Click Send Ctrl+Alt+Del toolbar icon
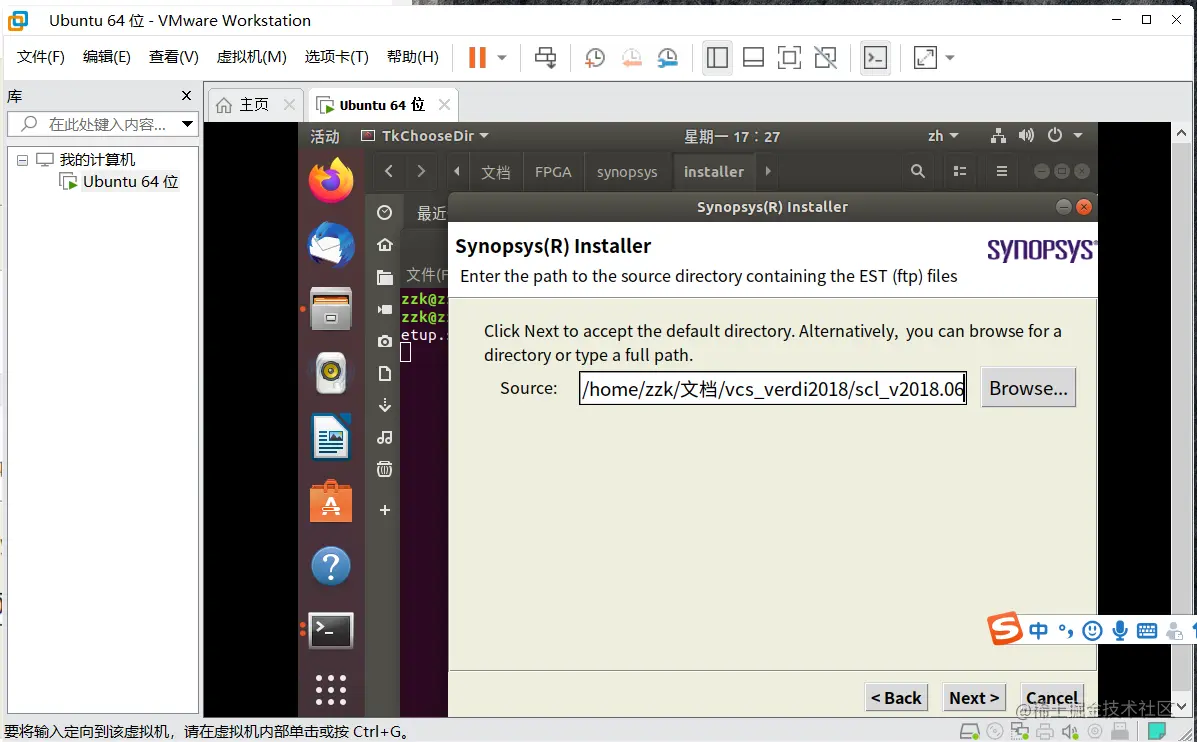 point(545,57)
